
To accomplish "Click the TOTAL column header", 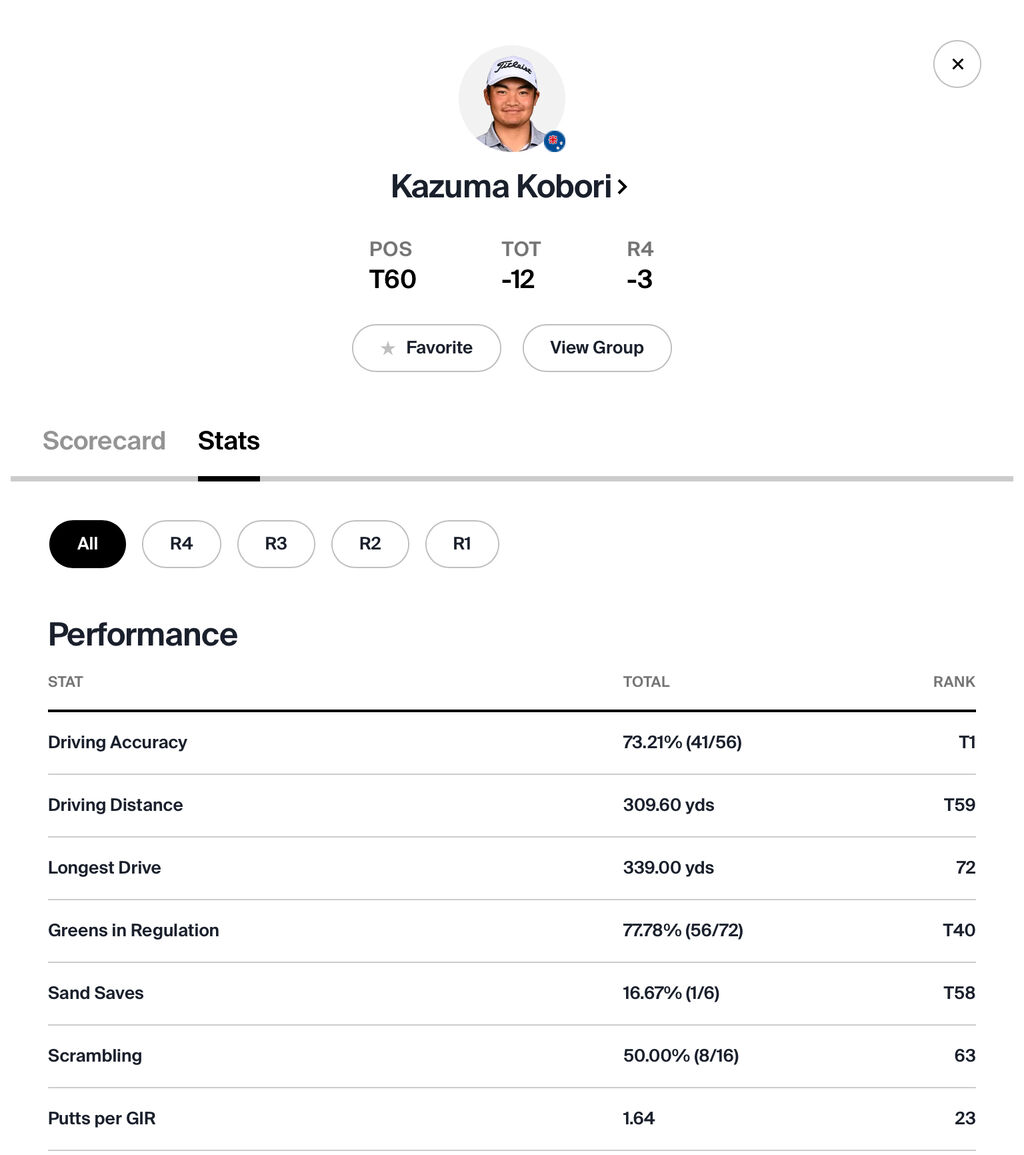I will tap(646, 682).
